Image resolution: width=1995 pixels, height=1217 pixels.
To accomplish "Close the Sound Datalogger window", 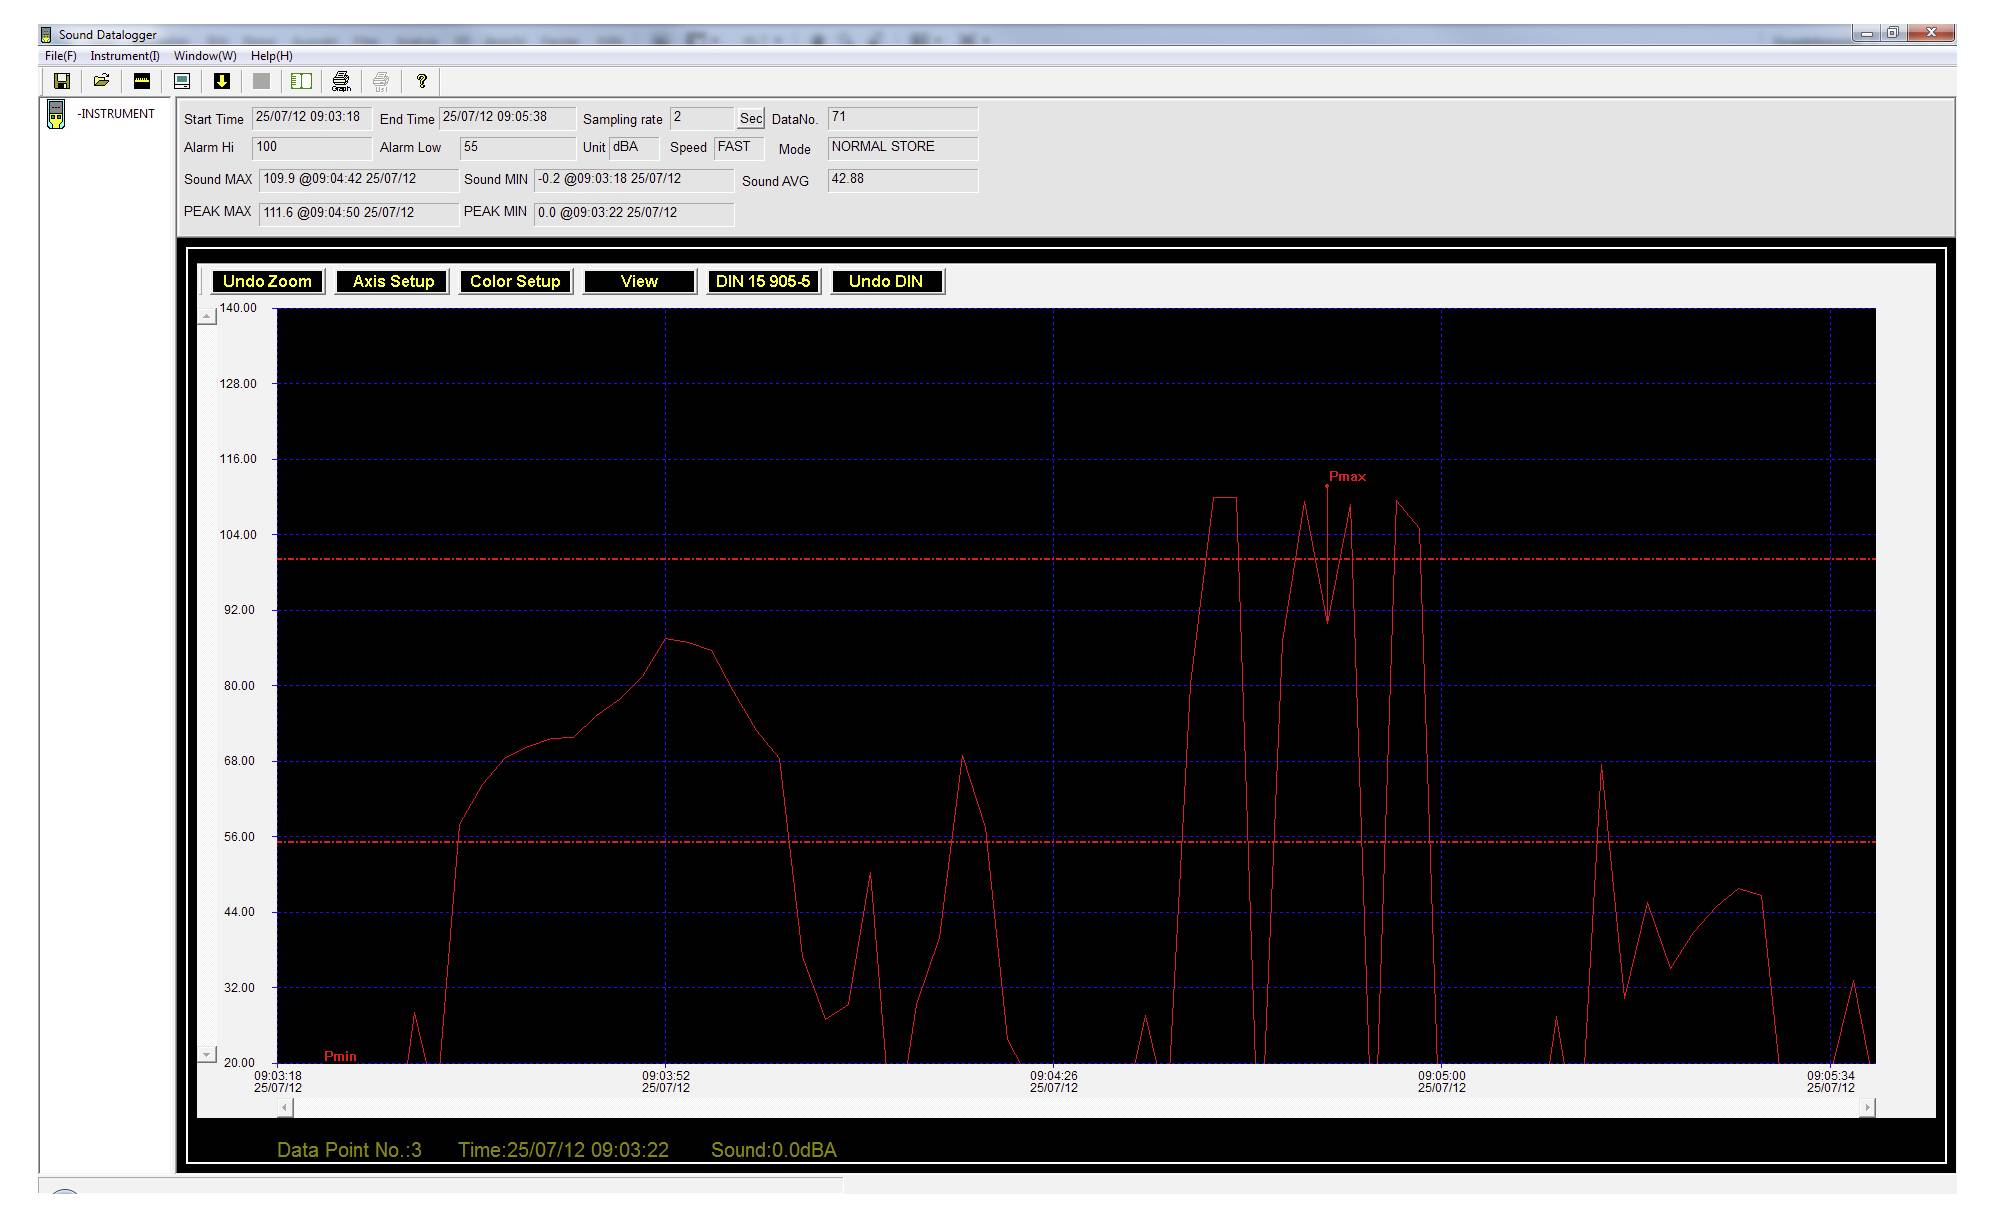I will point(1931,33).
